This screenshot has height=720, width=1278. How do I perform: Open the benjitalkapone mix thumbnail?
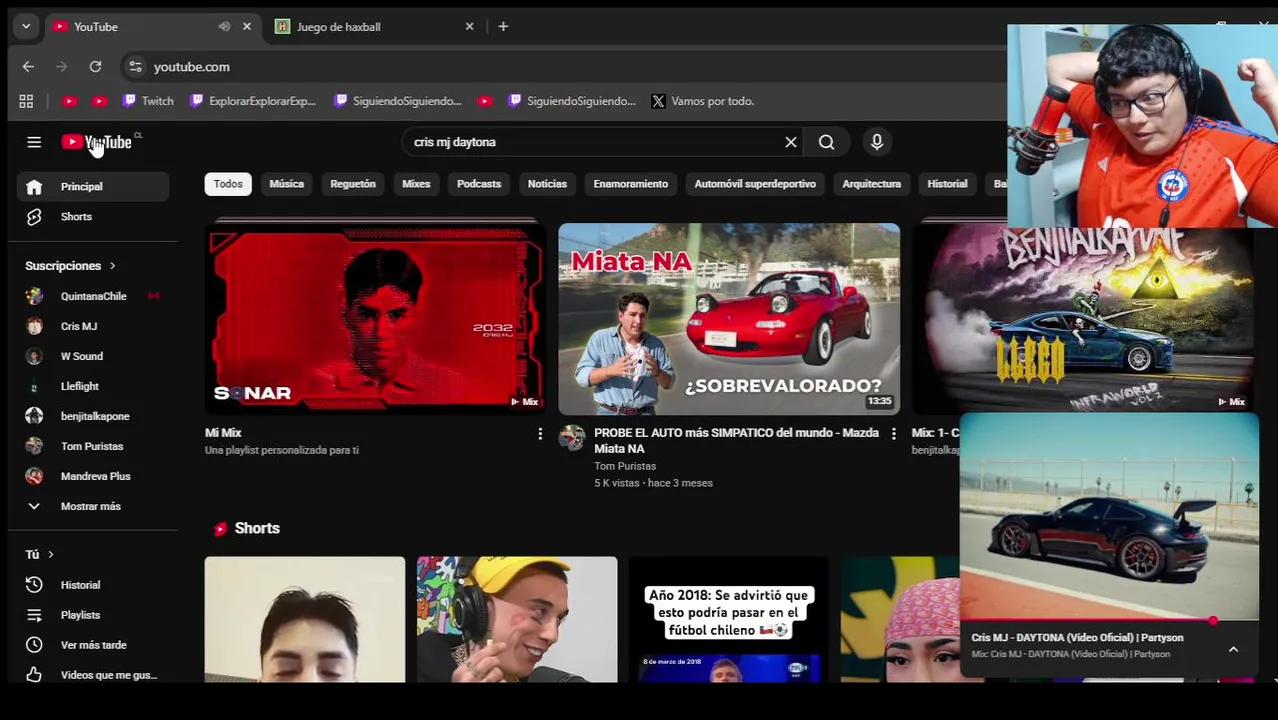pos(1083,318)
